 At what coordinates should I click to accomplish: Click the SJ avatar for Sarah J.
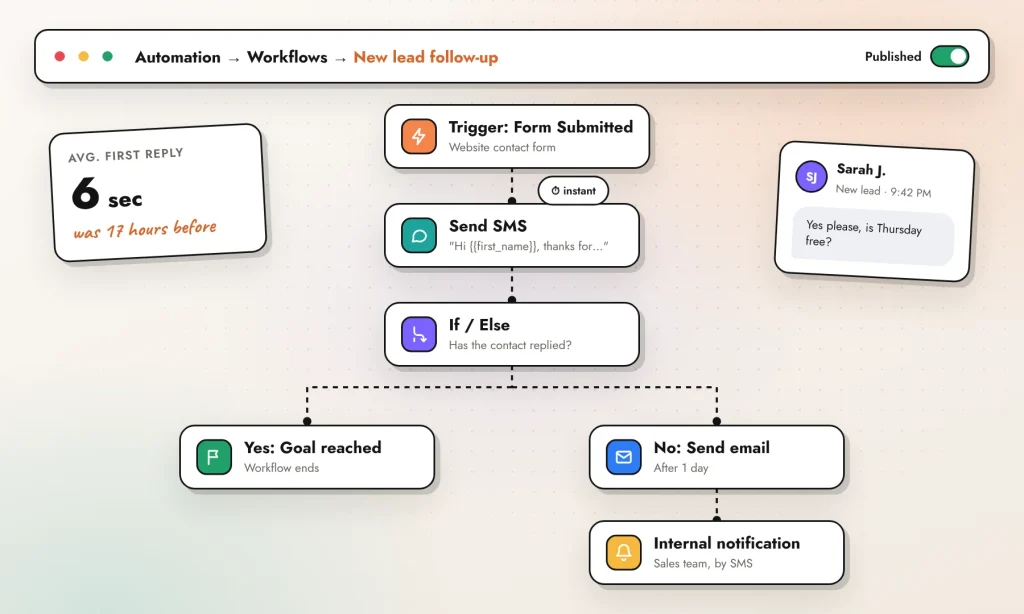click(x=811, y=176)
